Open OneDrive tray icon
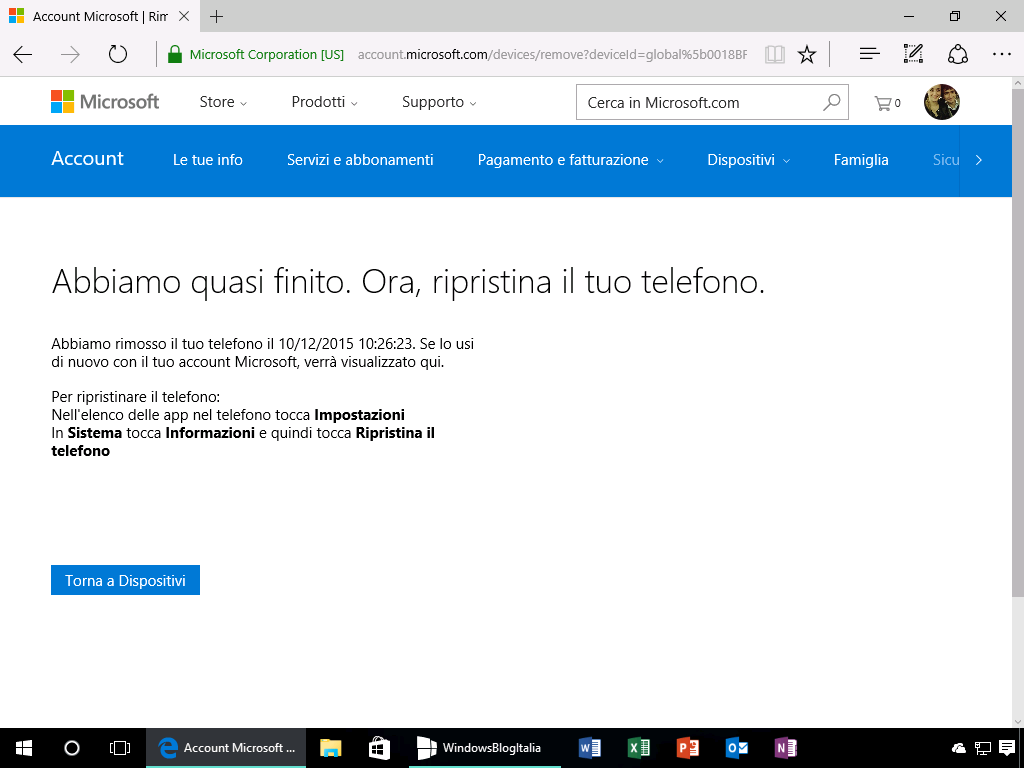The height and width of the screenshot is (783, 1024). tap(959, 748)
